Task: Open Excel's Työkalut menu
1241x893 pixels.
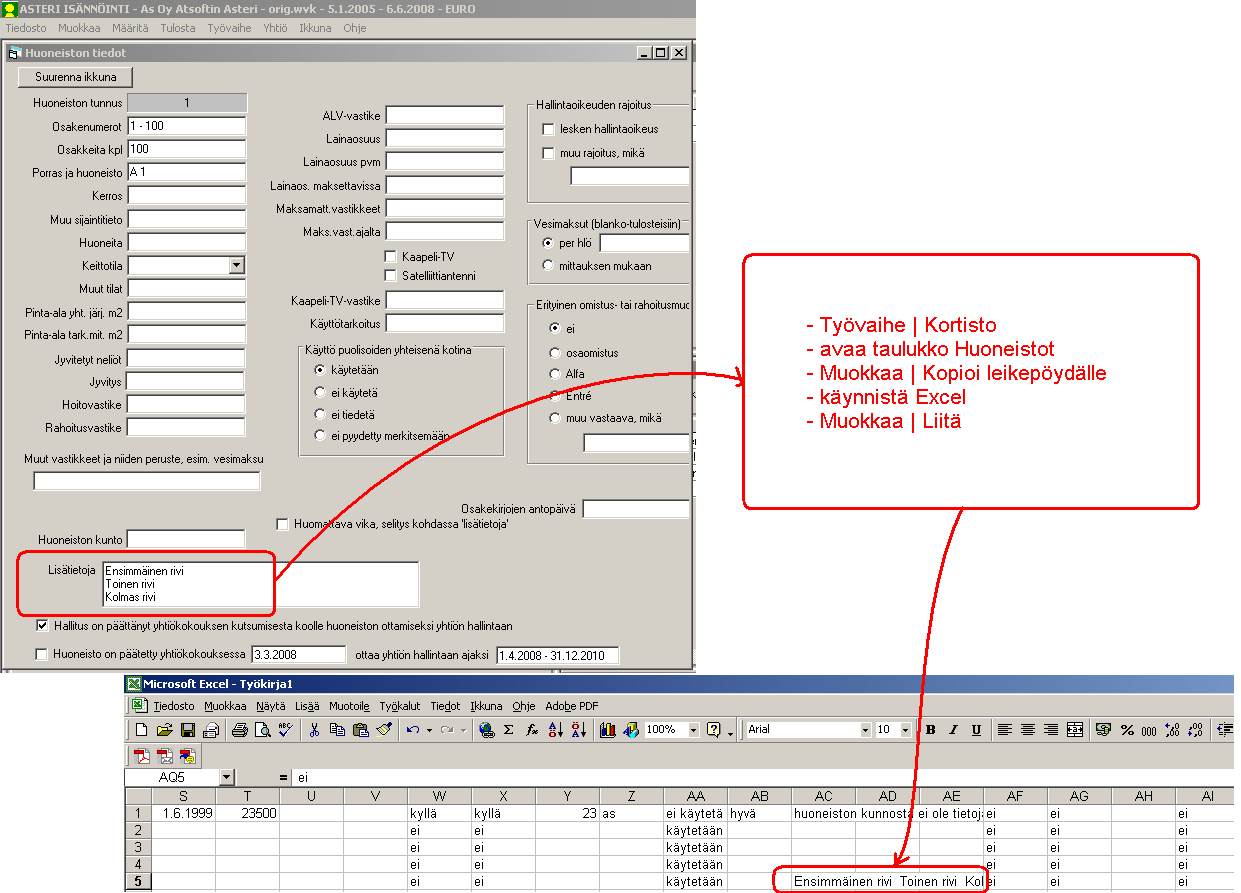Action: 400,706
